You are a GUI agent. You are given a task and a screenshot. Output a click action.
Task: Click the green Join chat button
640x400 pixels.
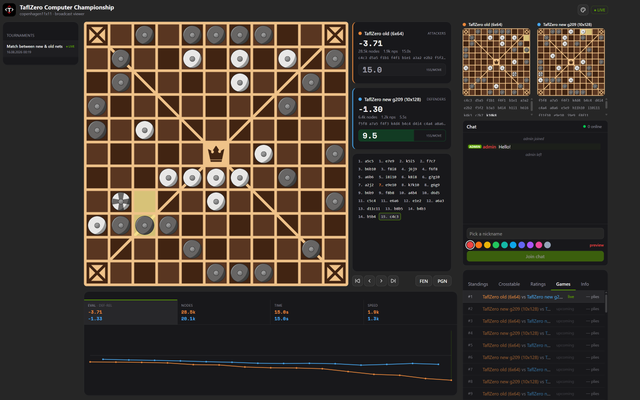(x=535, y=256)
